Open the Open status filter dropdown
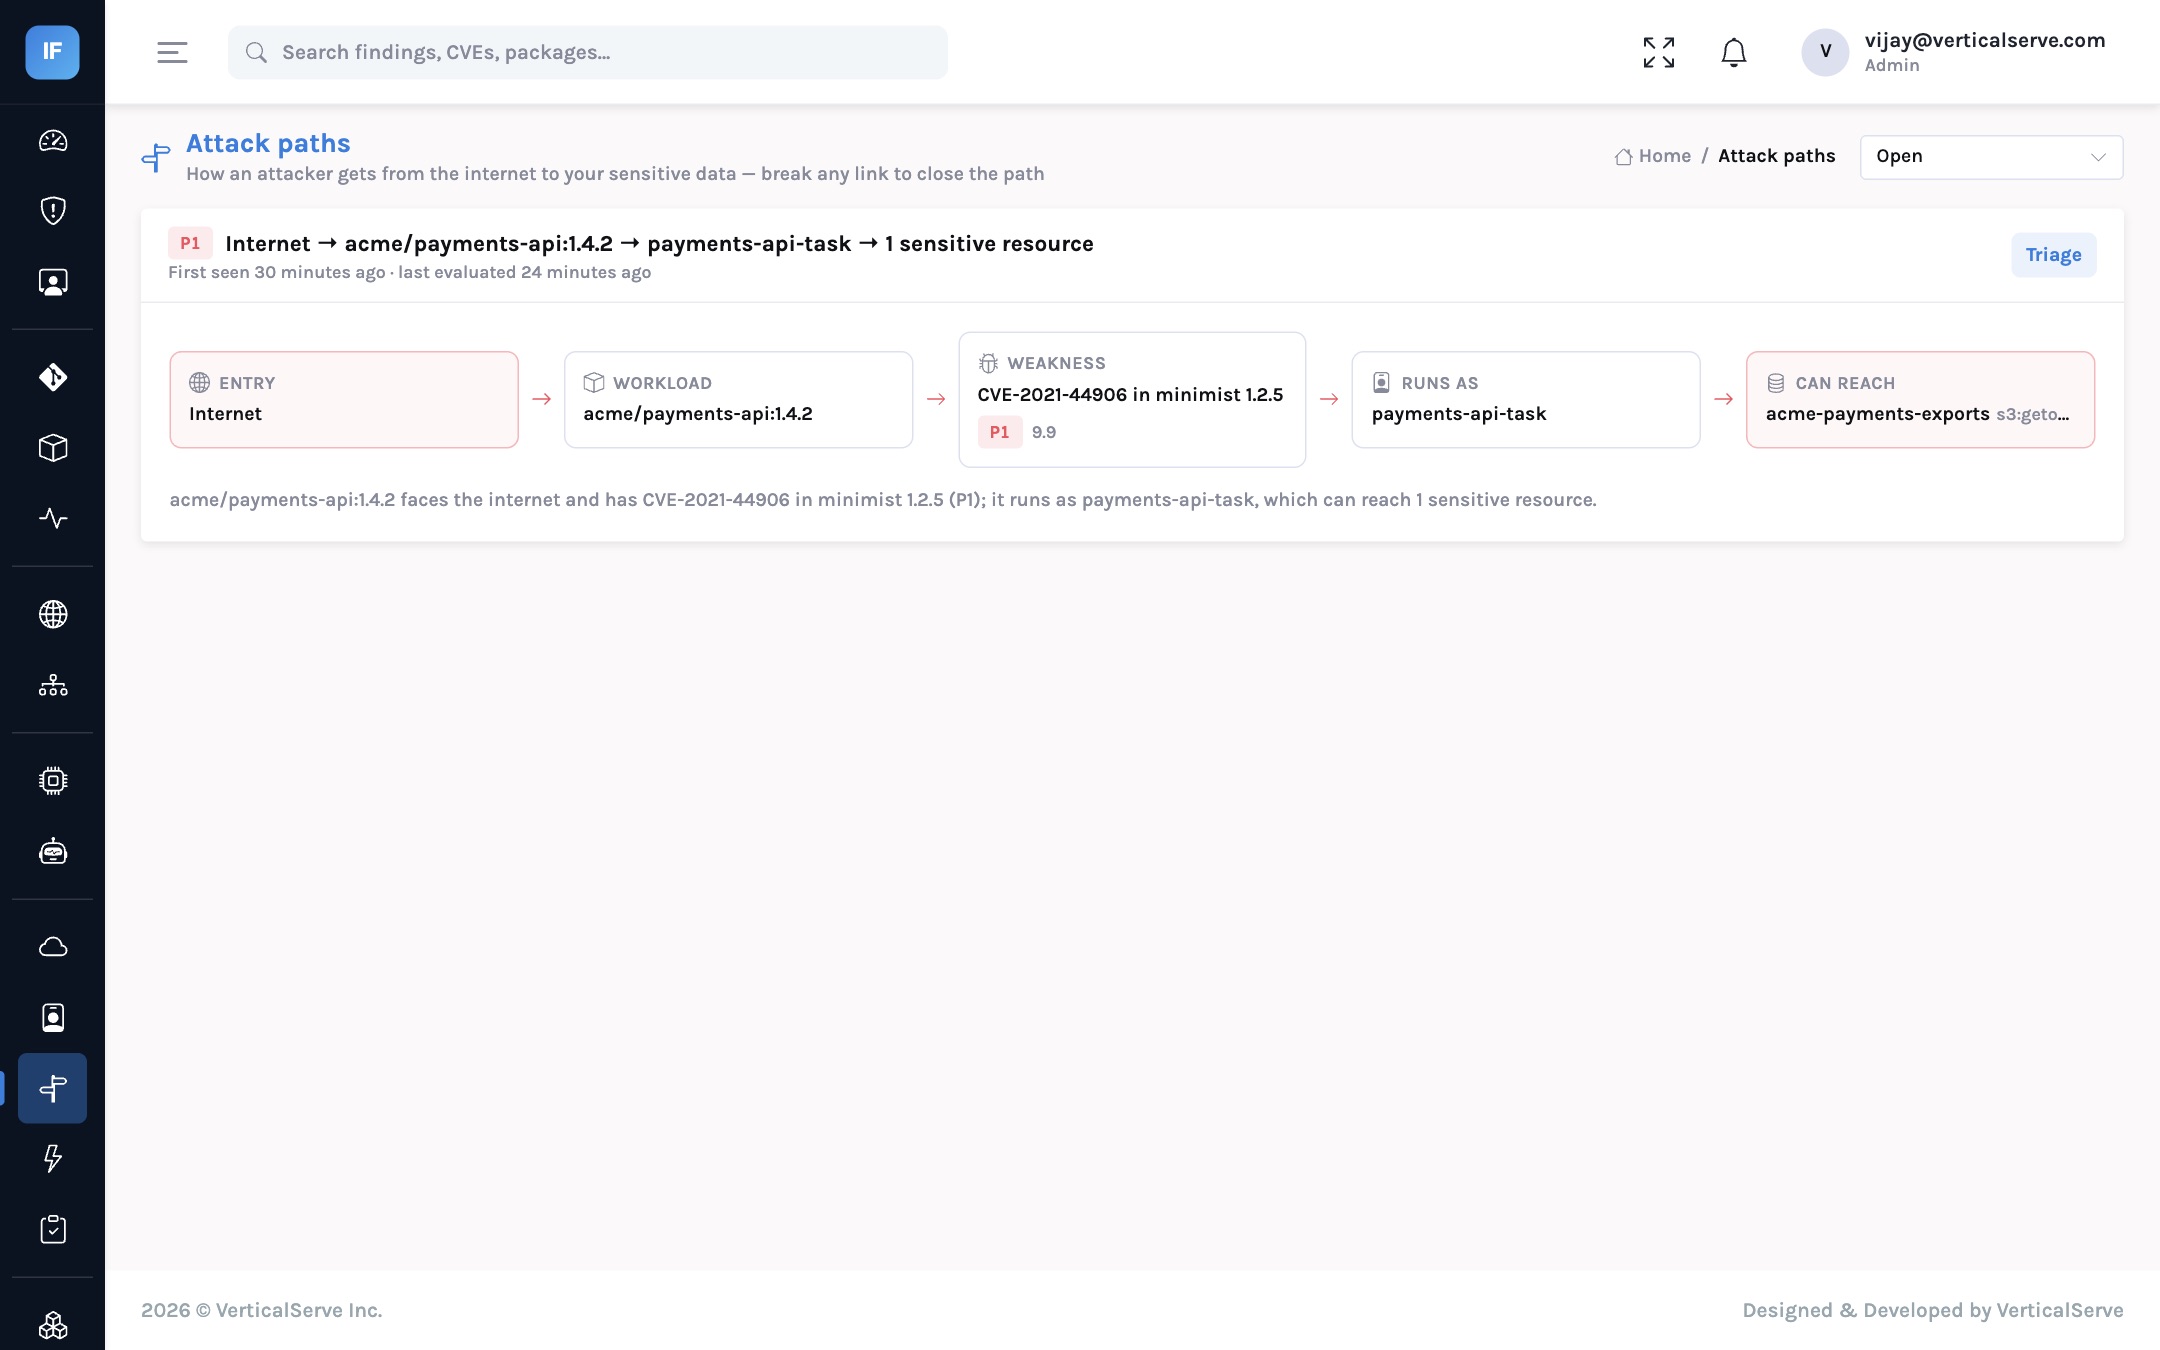 1991,157
